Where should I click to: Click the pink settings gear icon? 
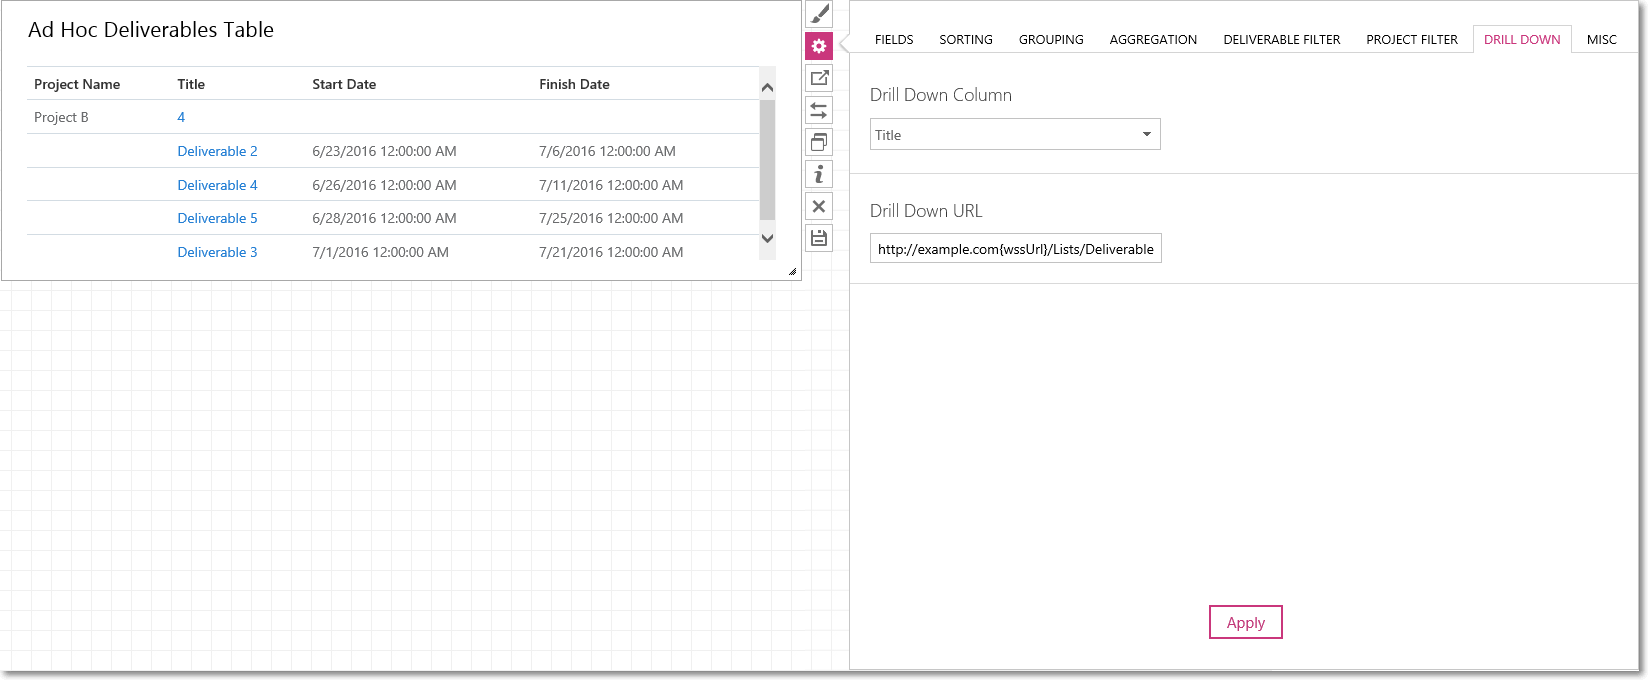point(819,46)
